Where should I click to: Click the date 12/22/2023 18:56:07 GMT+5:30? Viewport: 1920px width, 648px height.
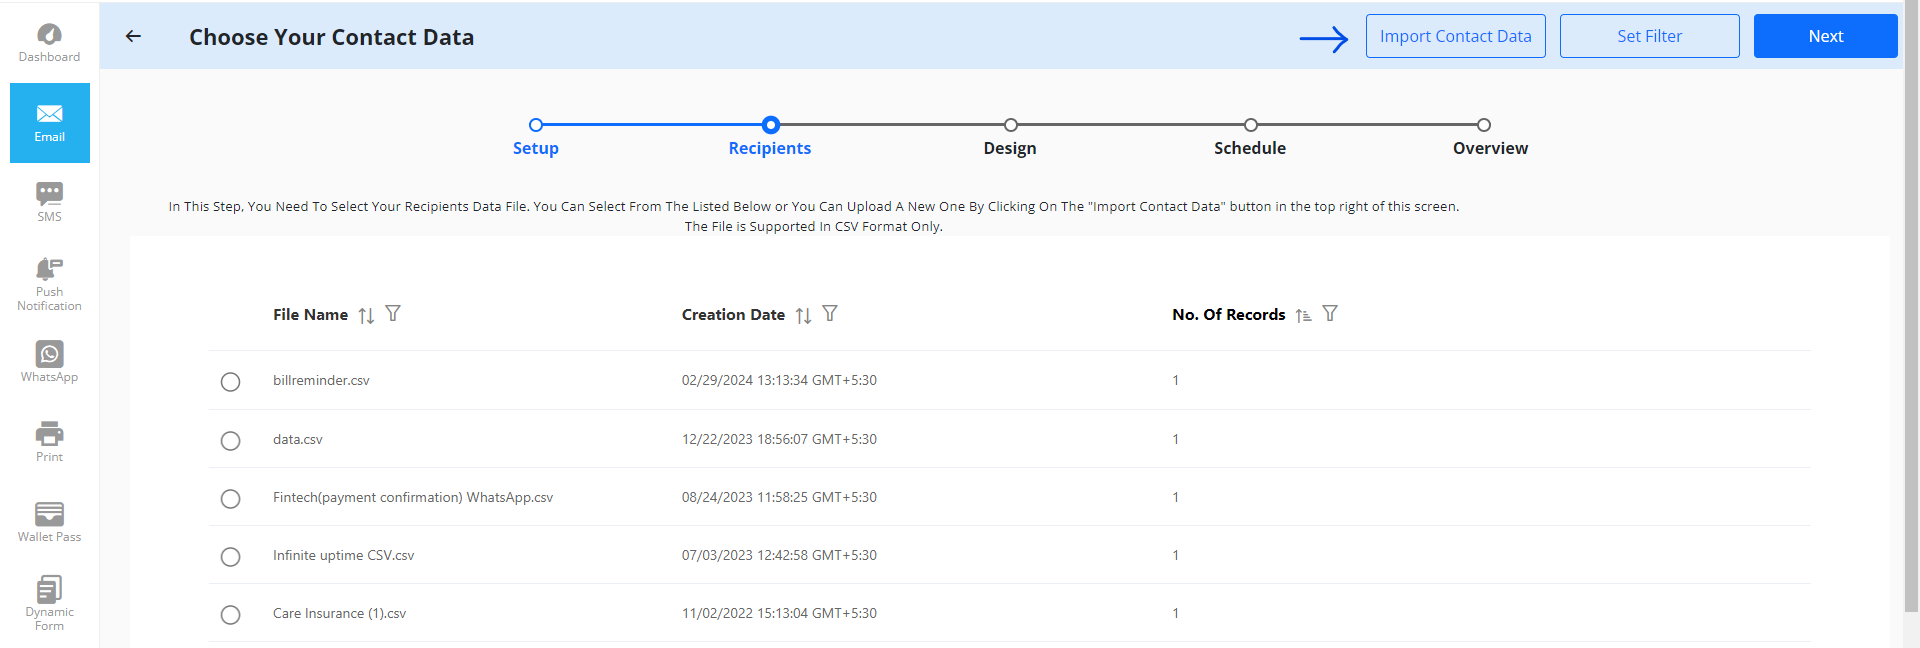point(779,439)
